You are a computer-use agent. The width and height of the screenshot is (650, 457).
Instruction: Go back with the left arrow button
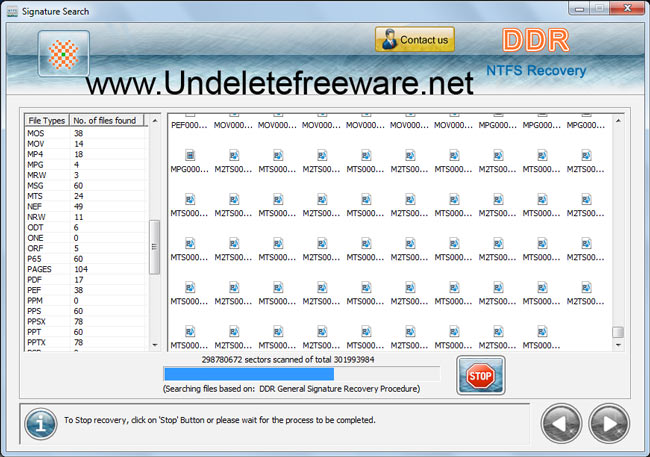[561, 424]
